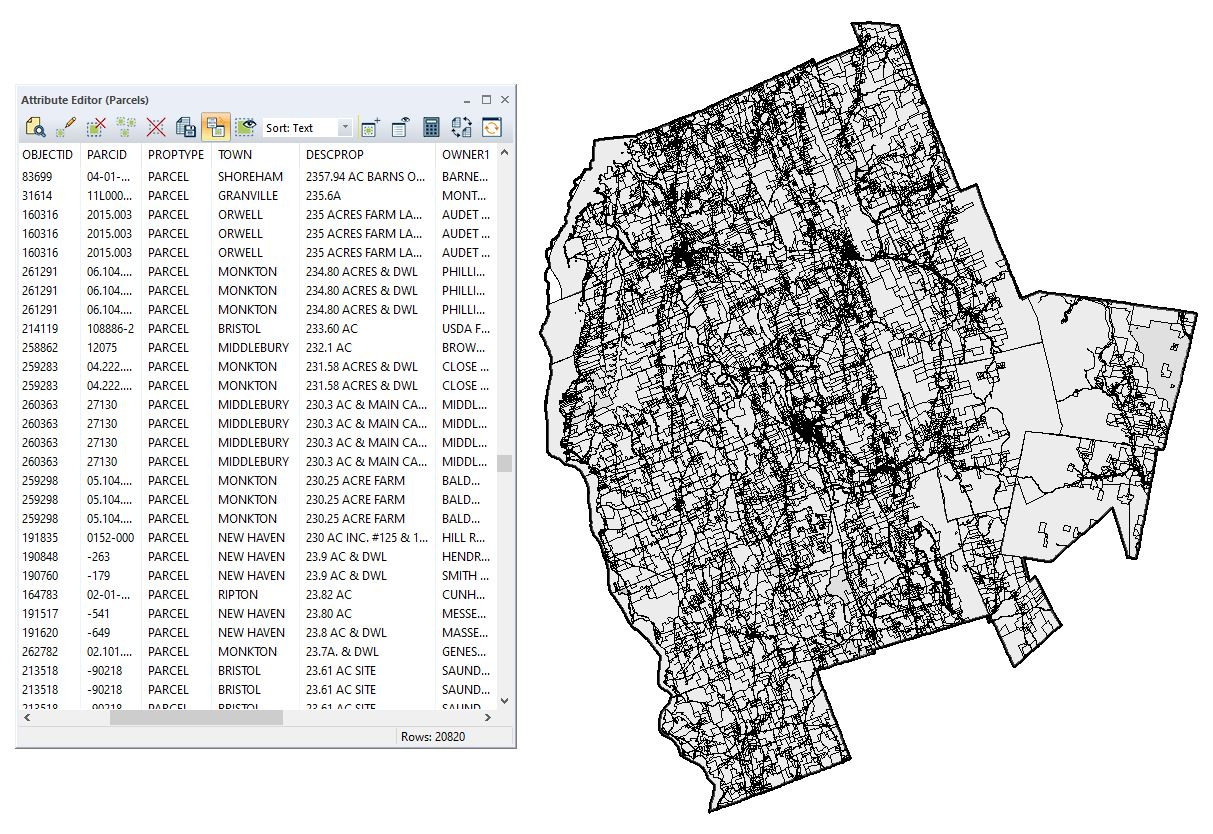Click the 'USDA F...' owner cell
Image resolution: width=1213 pixels, height=834 pixels.
coord(465,329)
